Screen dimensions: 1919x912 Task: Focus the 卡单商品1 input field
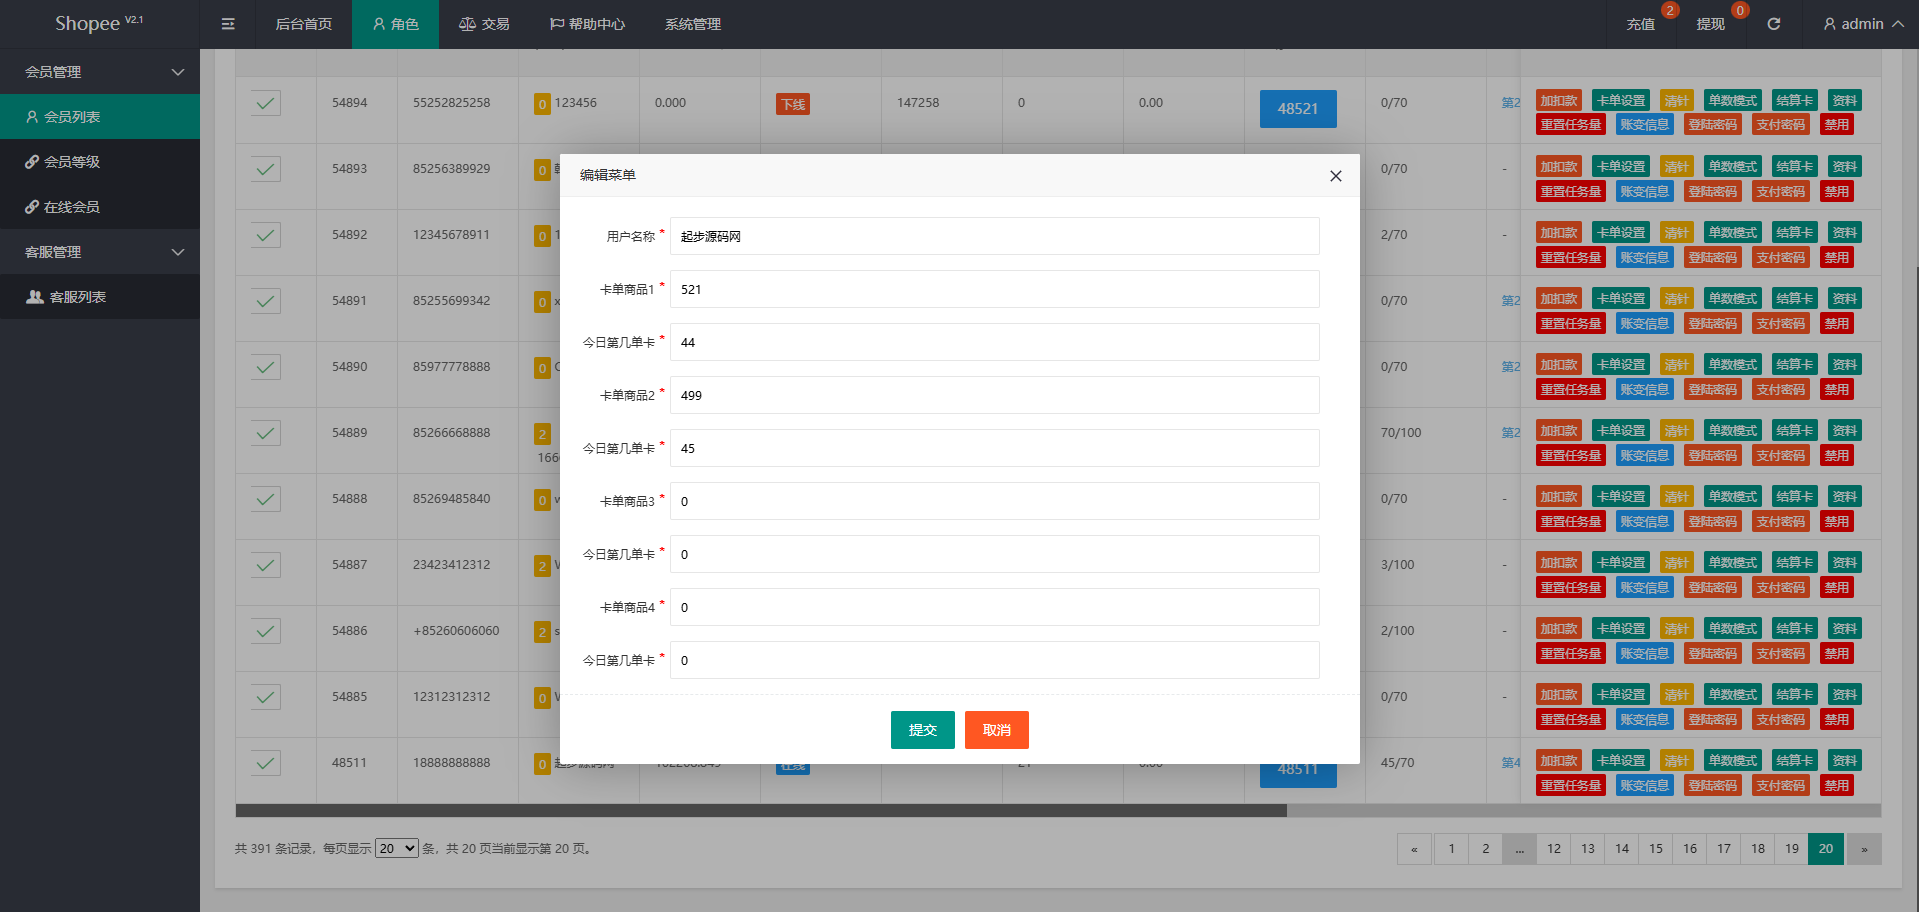click(995, 289)
